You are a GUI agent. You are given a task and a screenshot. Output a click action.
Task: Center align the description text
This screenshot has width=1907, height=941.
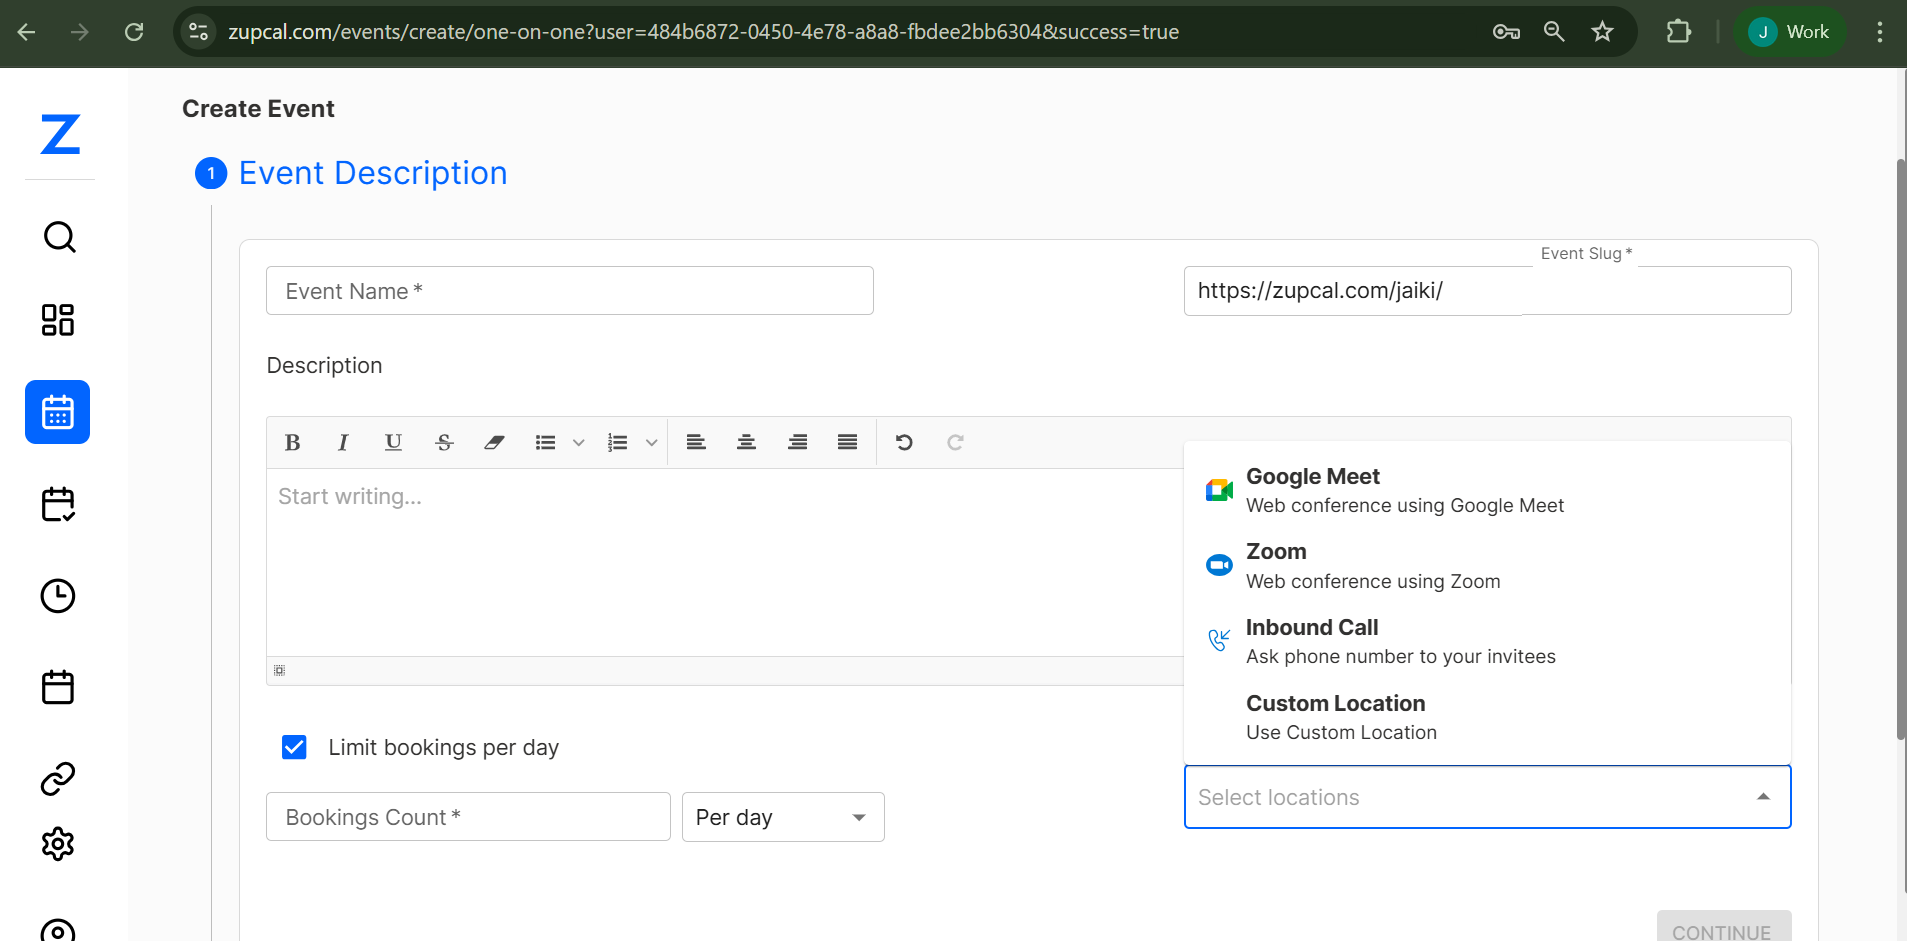pos(746,442)
